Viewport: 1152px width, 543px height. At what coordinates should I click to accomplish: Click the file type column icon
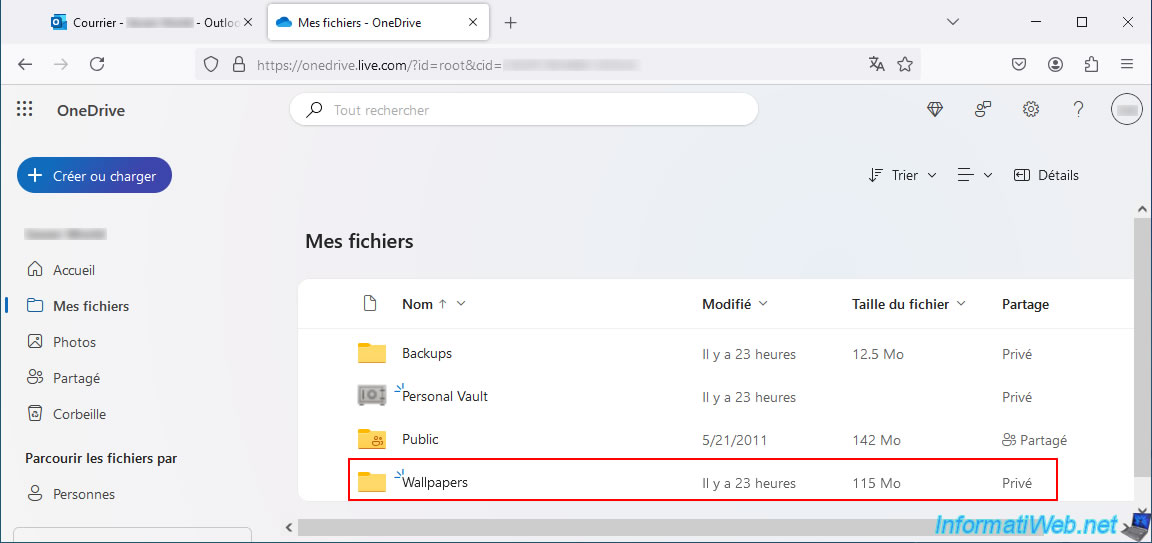(370, 303)
